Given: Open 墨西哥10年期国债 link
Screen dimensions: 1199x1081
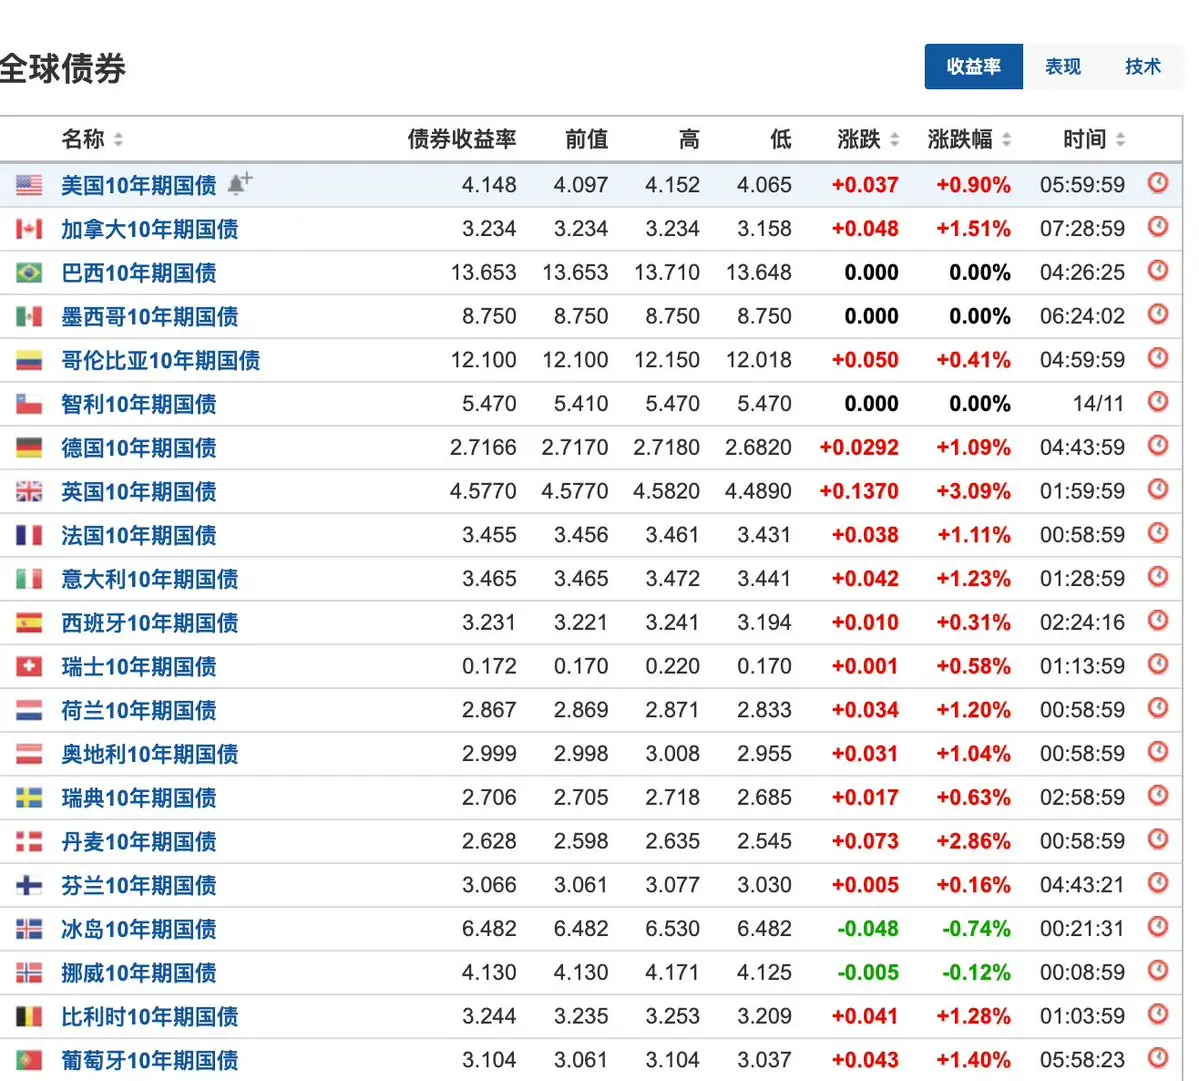Looking at the screenshot, I should pyautogui.click(x=150, y=316).
